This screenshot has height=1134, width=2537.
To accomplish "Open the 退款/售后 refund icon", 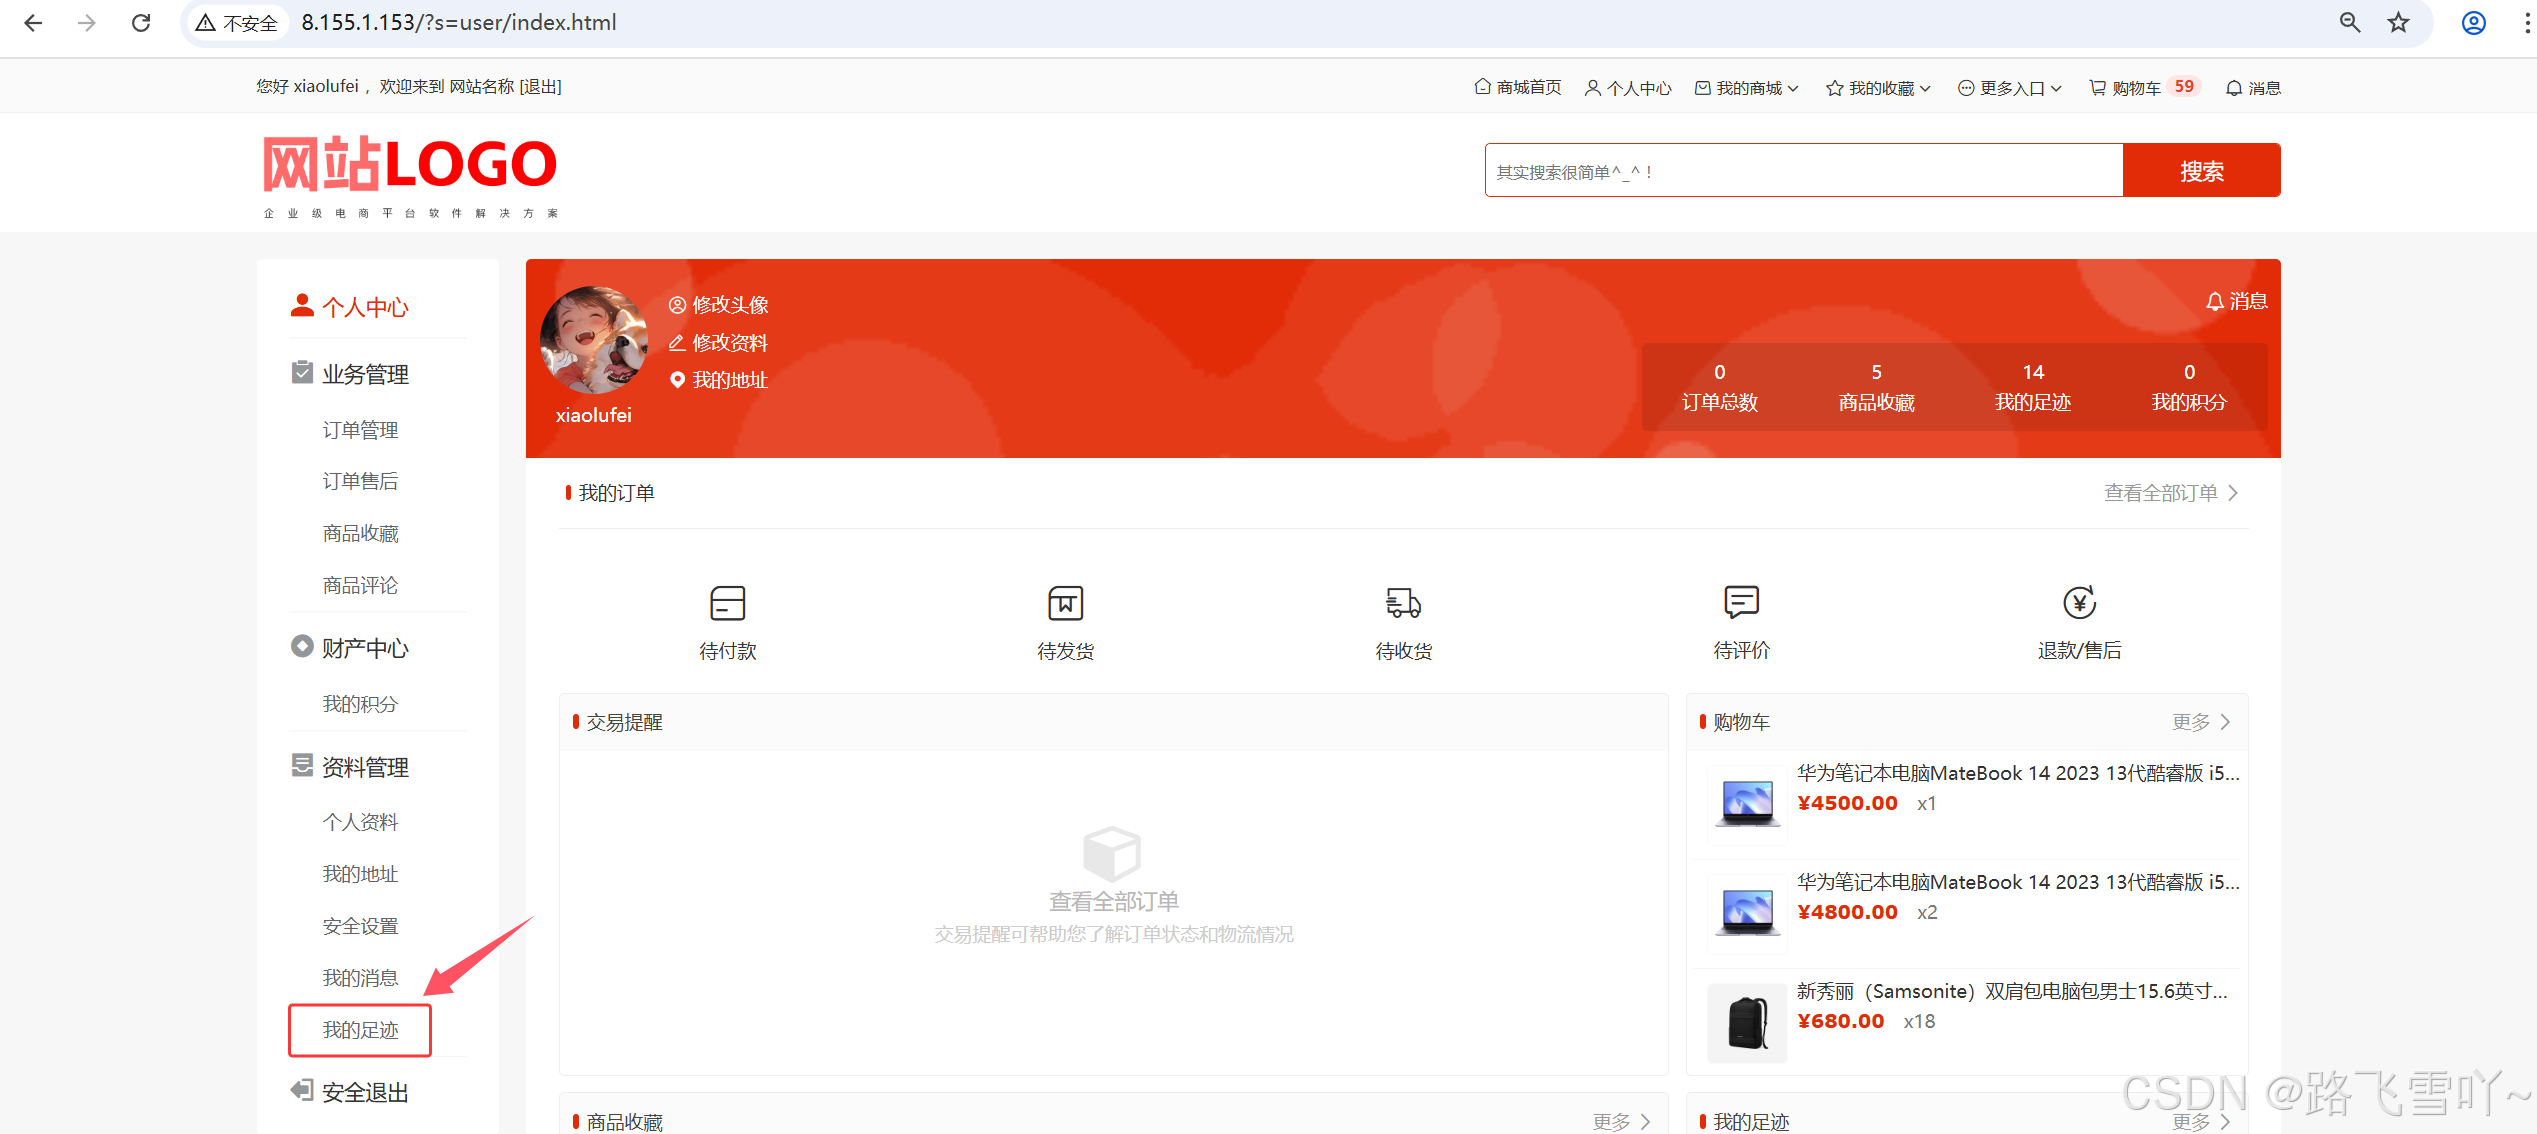I will pyautogui.click(x=2079, y=603).
